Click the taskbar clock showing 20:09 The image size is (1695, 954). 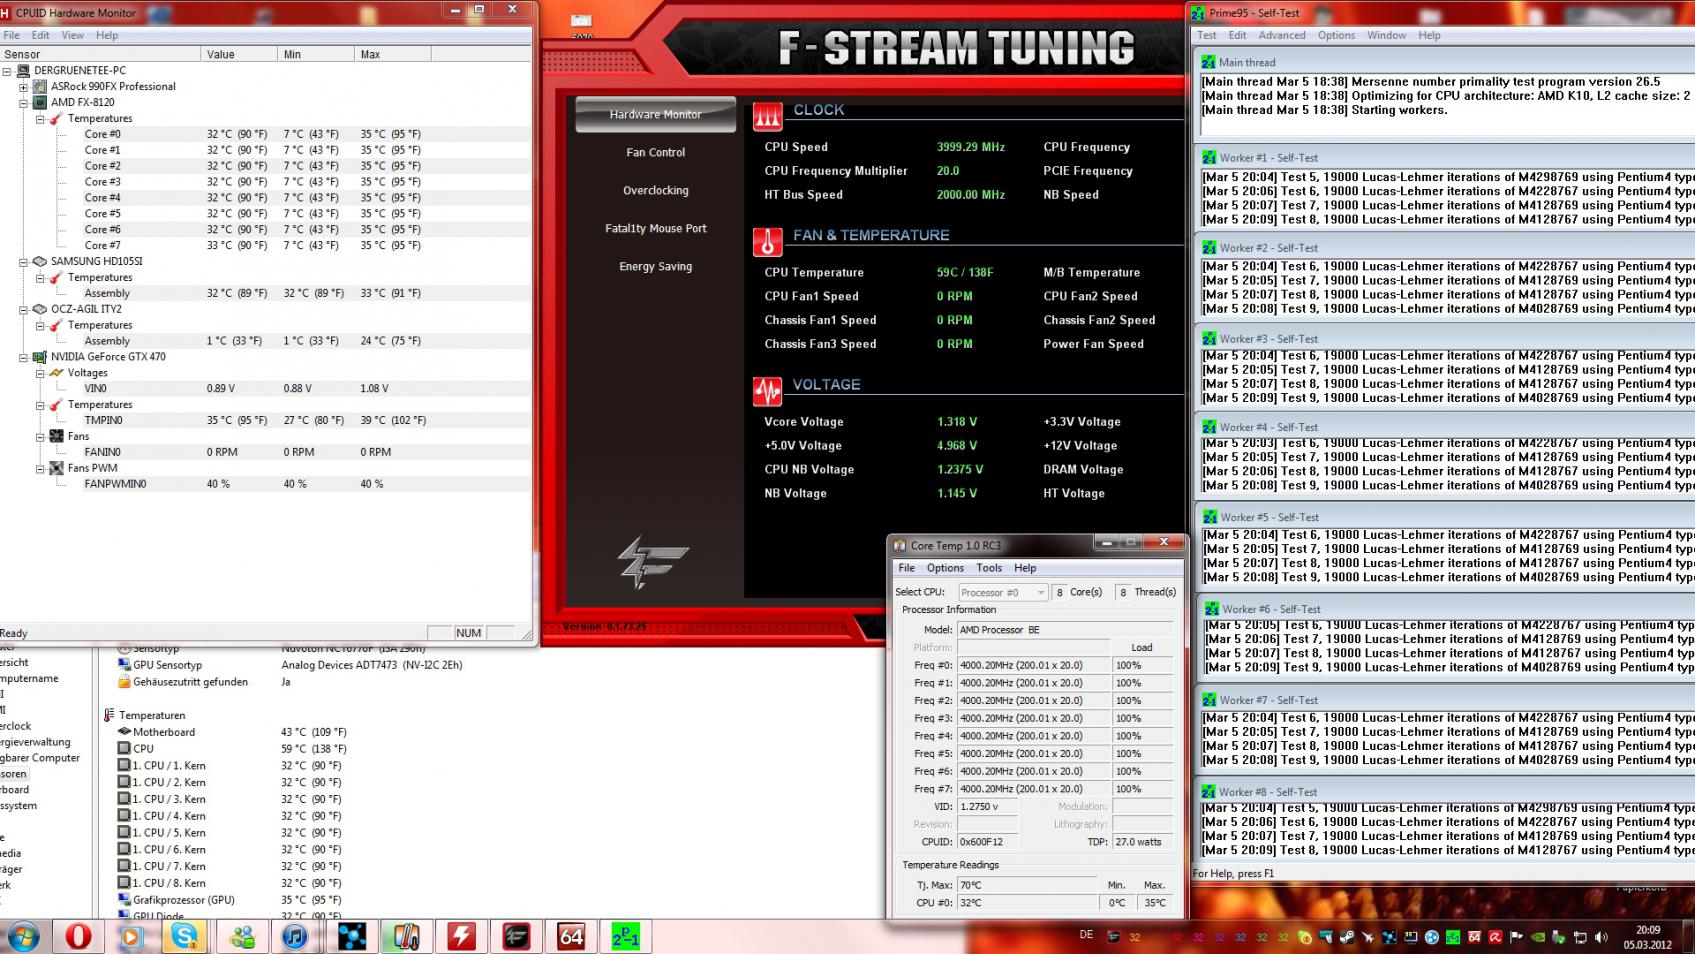tap(1648, 937)
